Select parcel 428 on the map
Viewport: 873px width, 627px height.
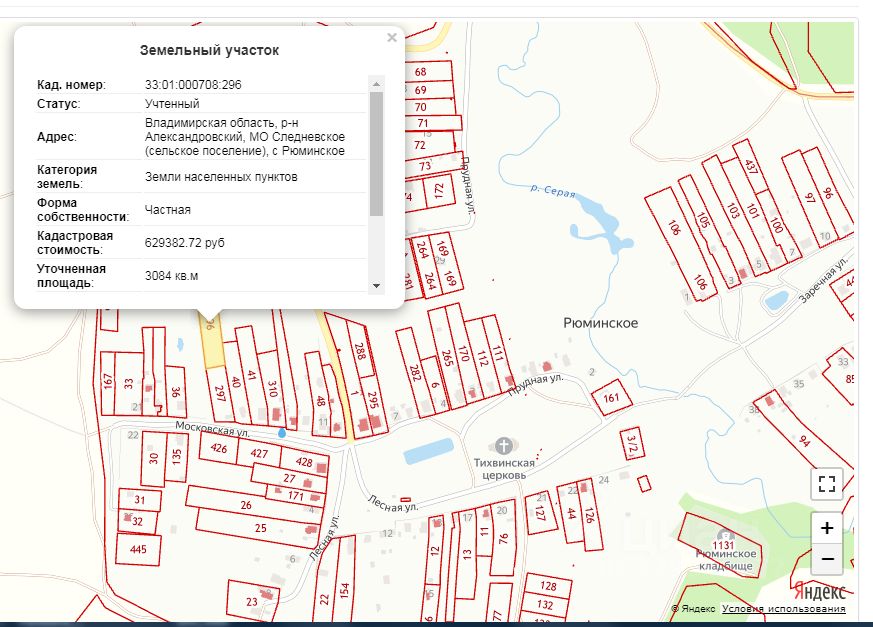304,462
